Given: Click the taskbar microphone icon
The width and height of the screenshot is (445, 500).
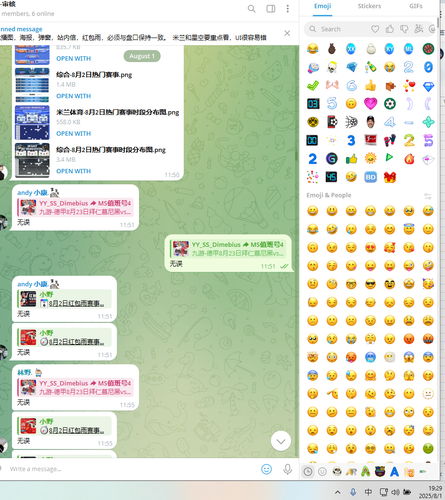Looking at the screenshot, I should point(353,492).
